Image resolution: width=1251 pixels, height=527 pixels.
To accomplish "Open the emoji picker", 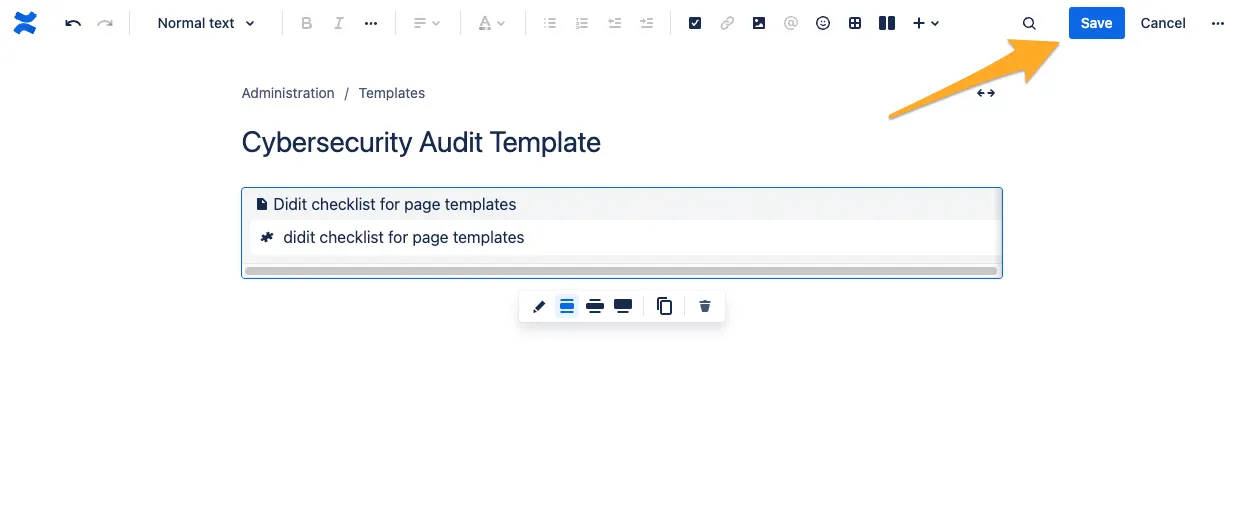I will (823, 23).
